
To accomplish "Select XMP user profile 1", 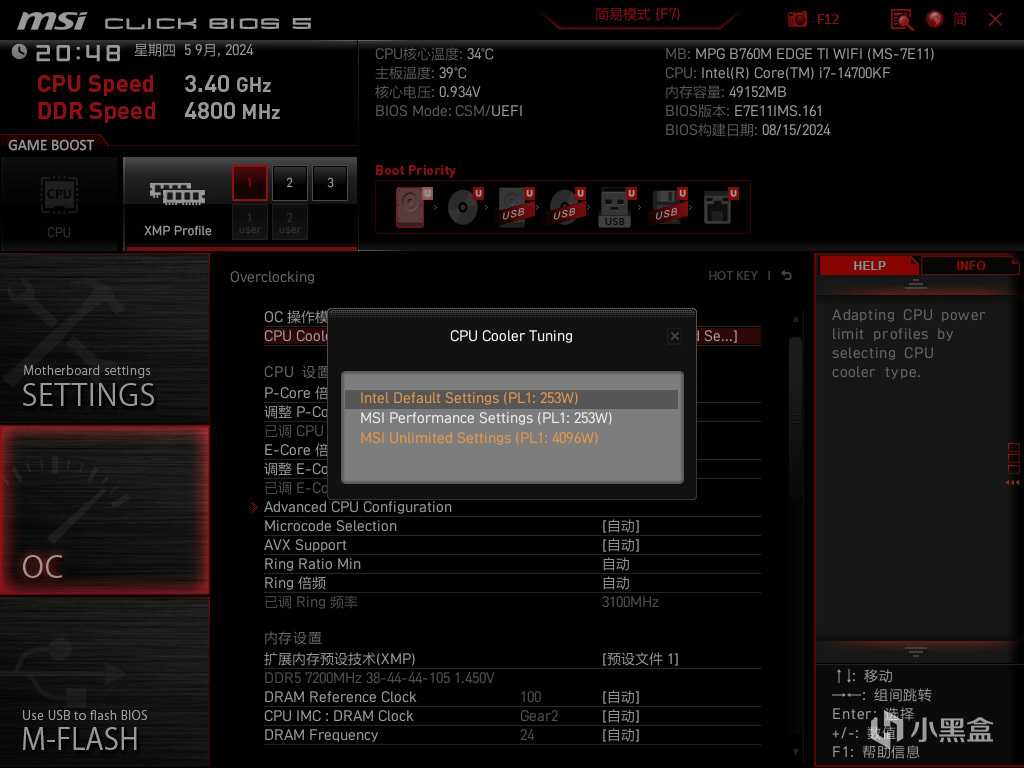I will pyautogui.click(x=249, y=222).
